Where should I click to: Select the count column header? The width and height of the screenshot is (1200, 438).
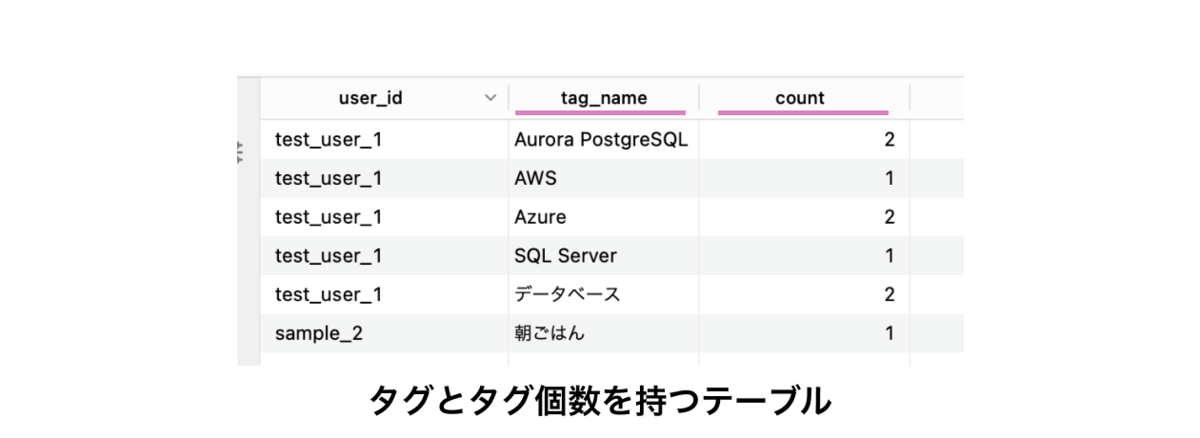803,98
